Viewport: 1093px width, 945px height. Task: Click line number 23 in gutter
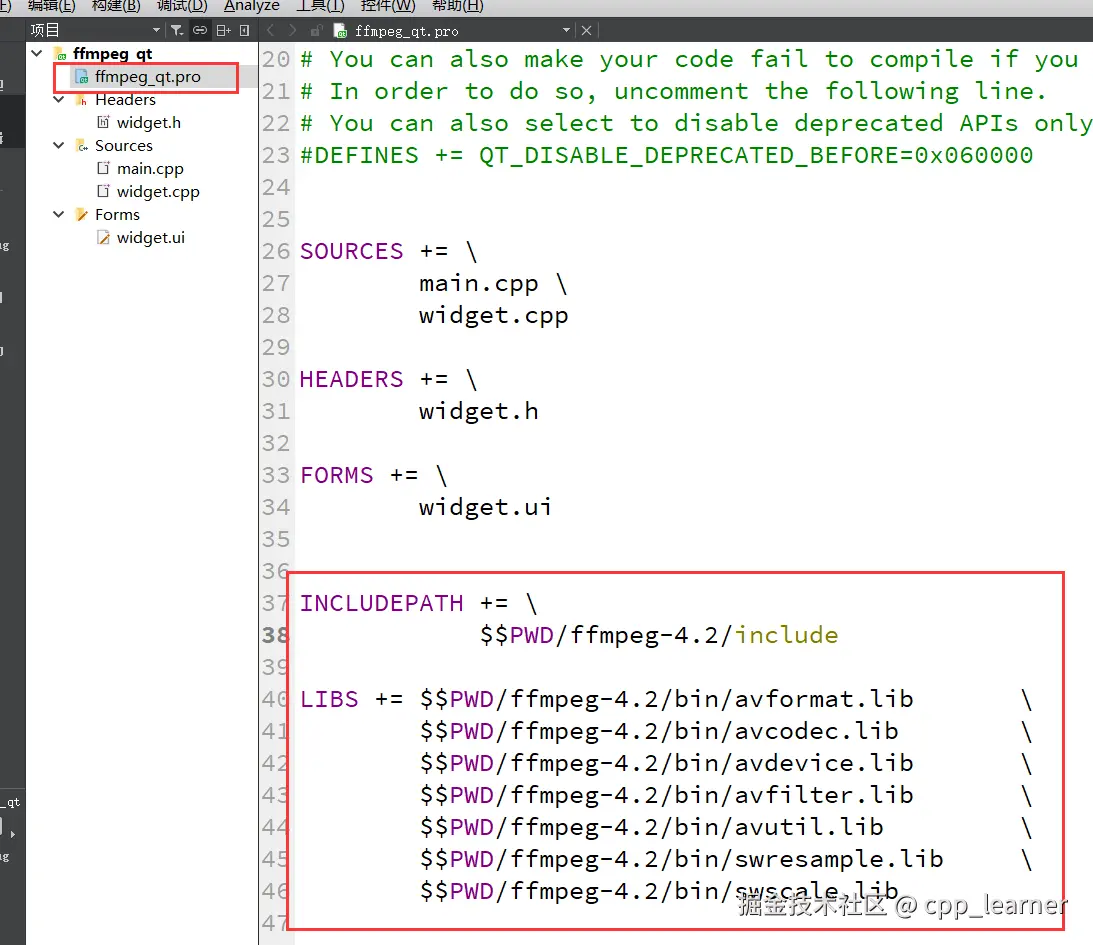click(275, 155)
